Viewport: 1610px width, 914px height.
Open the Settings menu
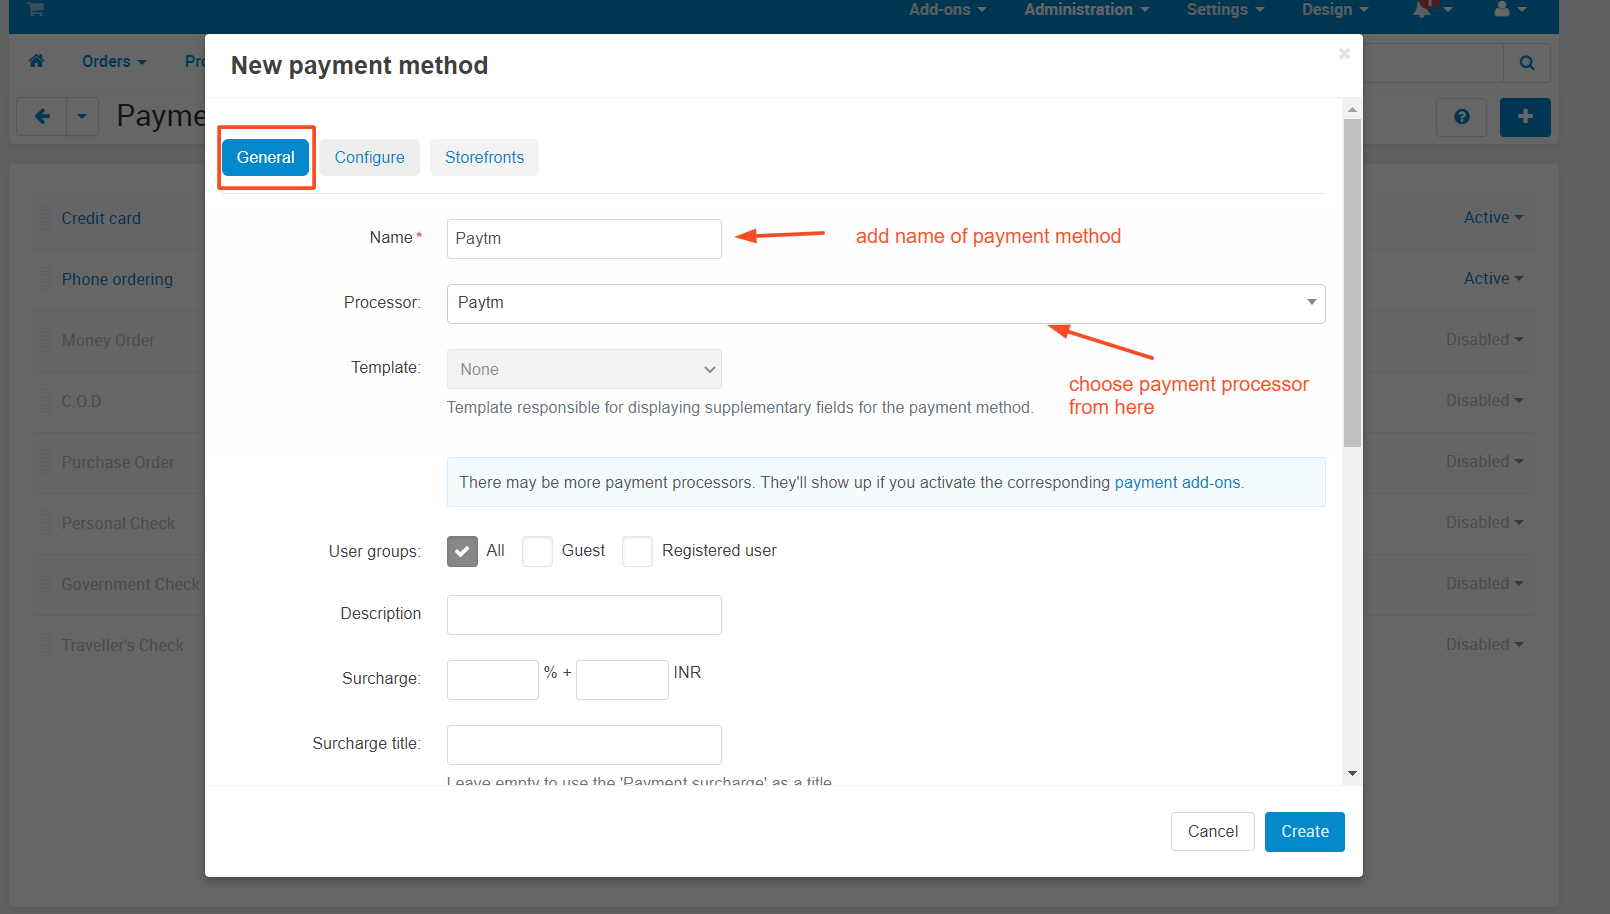pos(1225,9)
